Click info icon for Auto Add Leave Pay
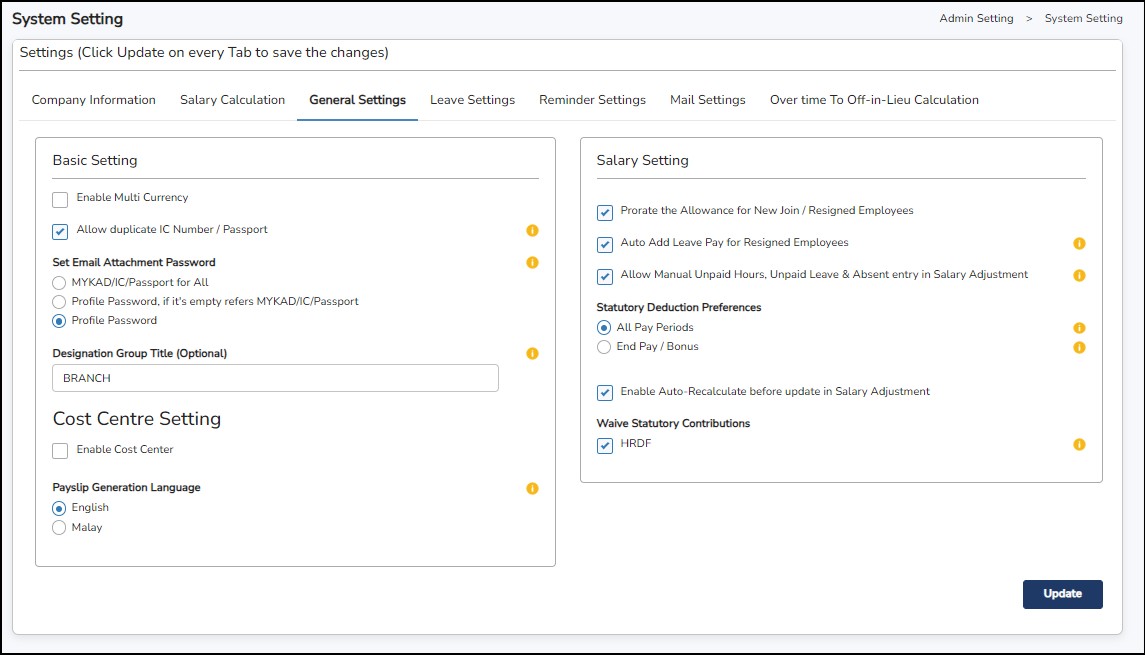The height and width of the screenshot is (655, 1145). coord(1079,244)
